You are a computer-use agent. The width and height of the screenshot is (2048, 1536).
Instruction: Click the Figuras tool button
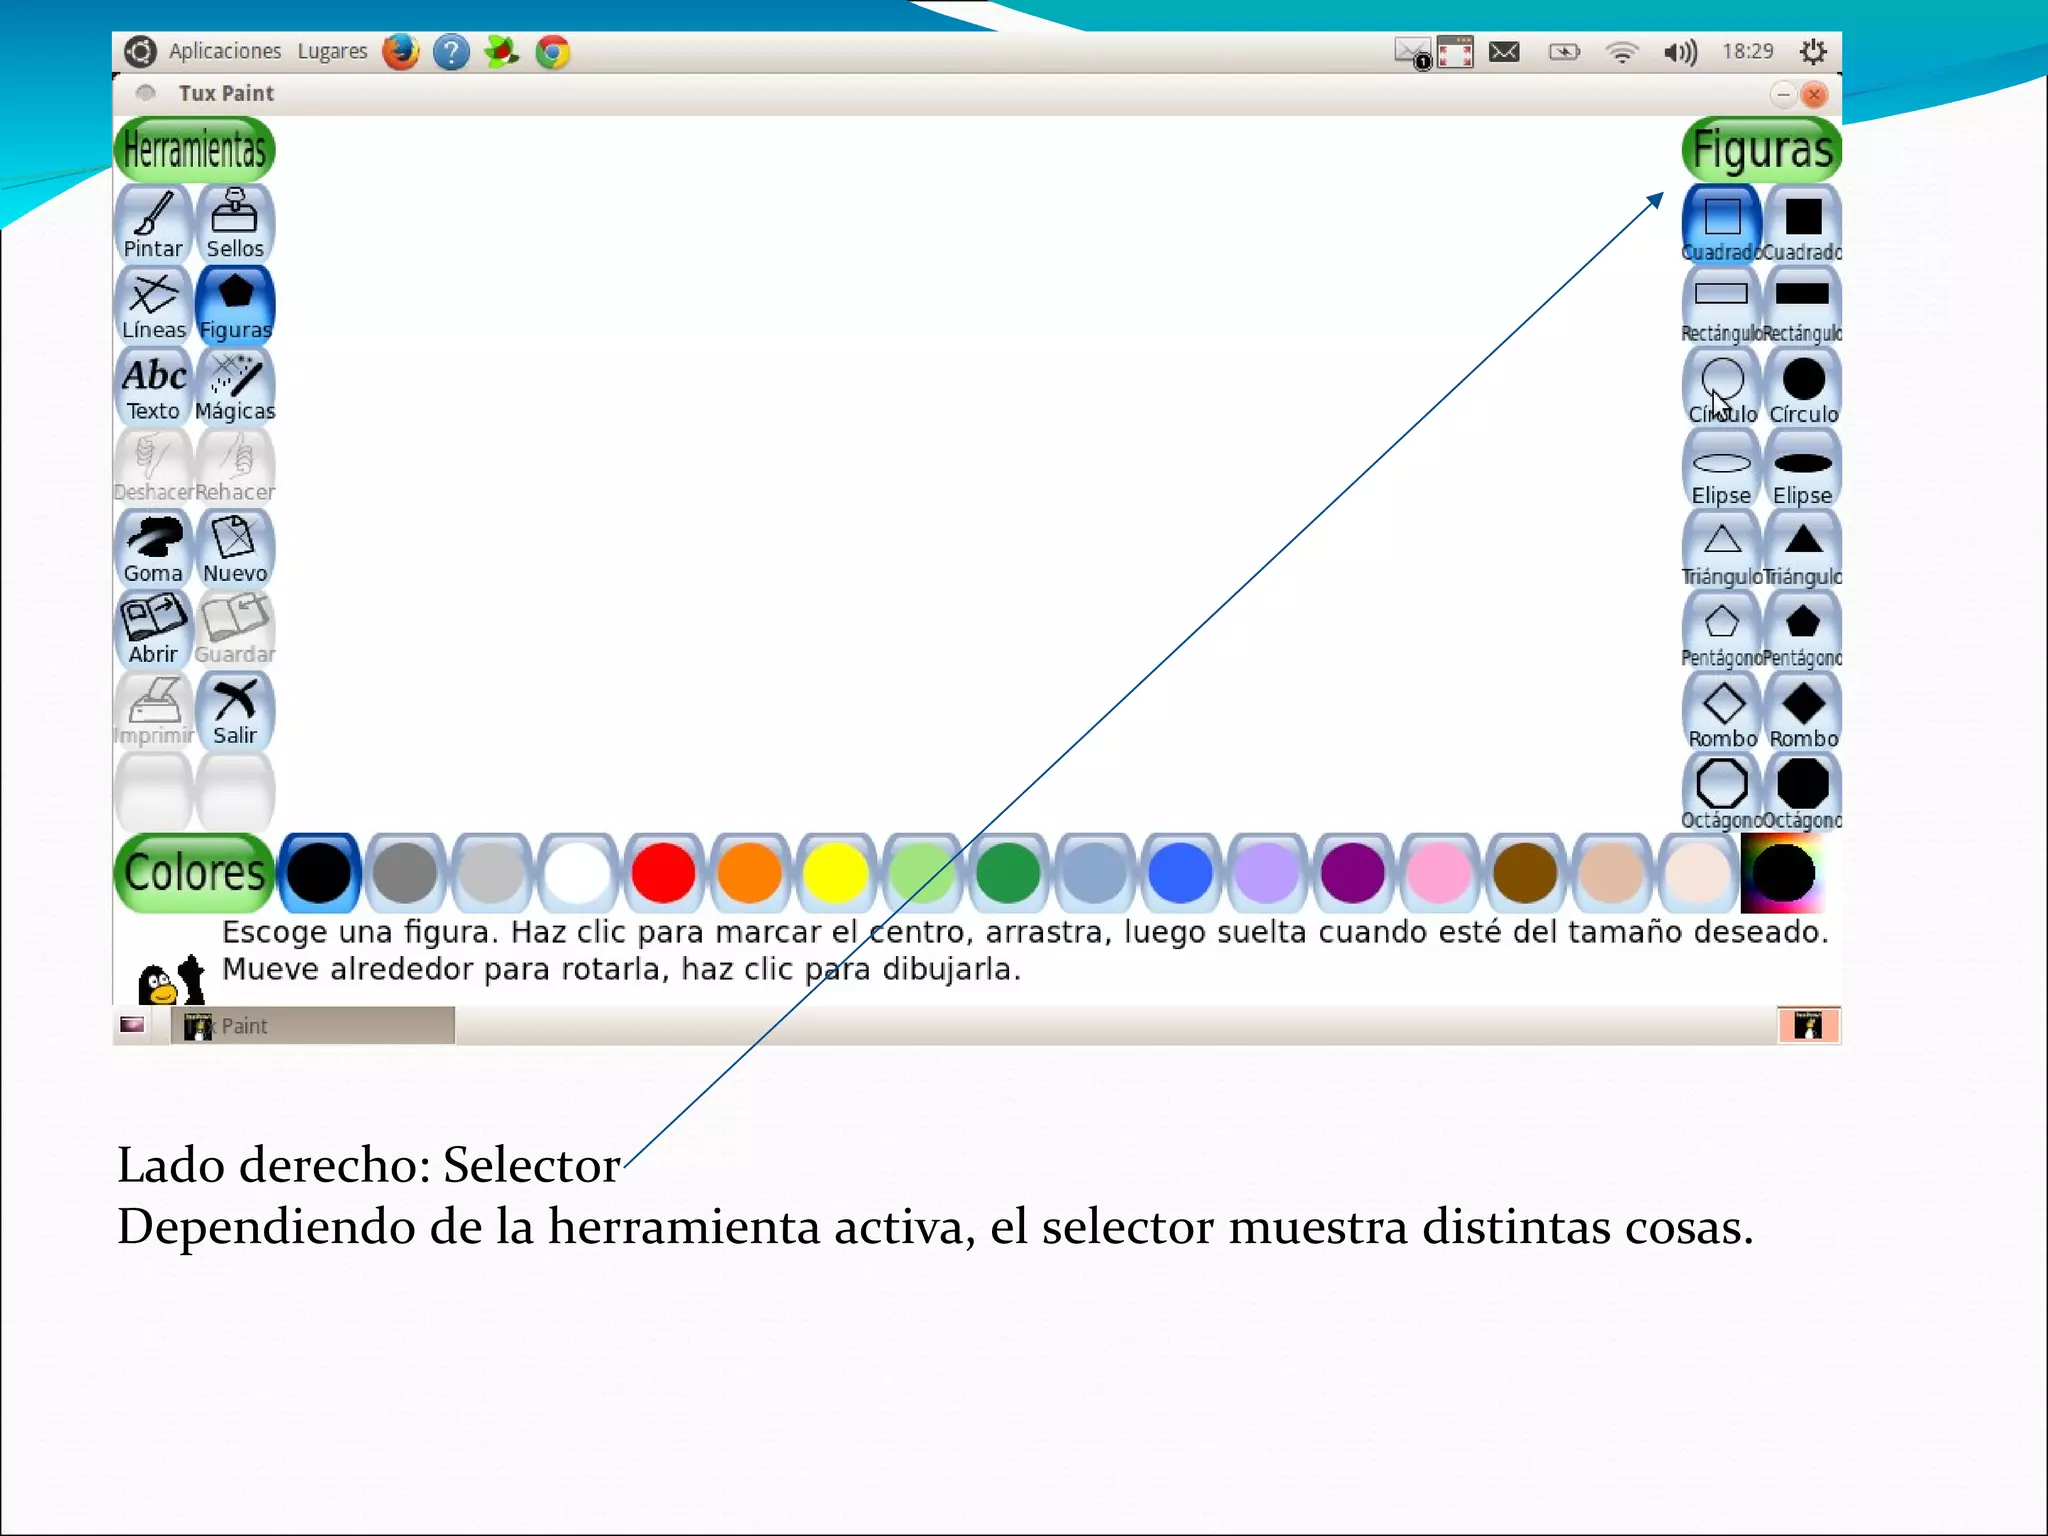[235, 305]
